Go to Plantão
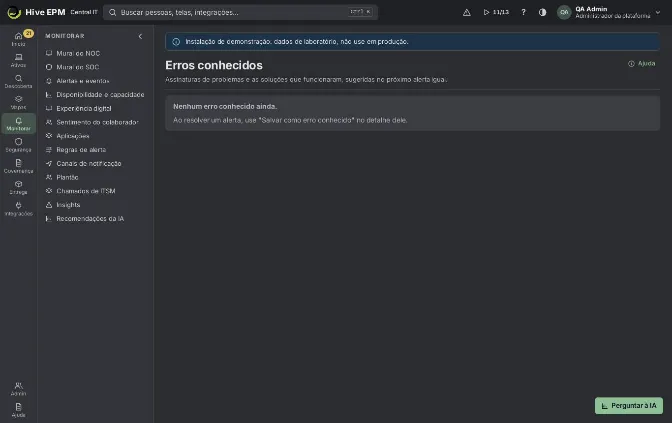Viewport: 672px width, 423px height. coord(95,177)
